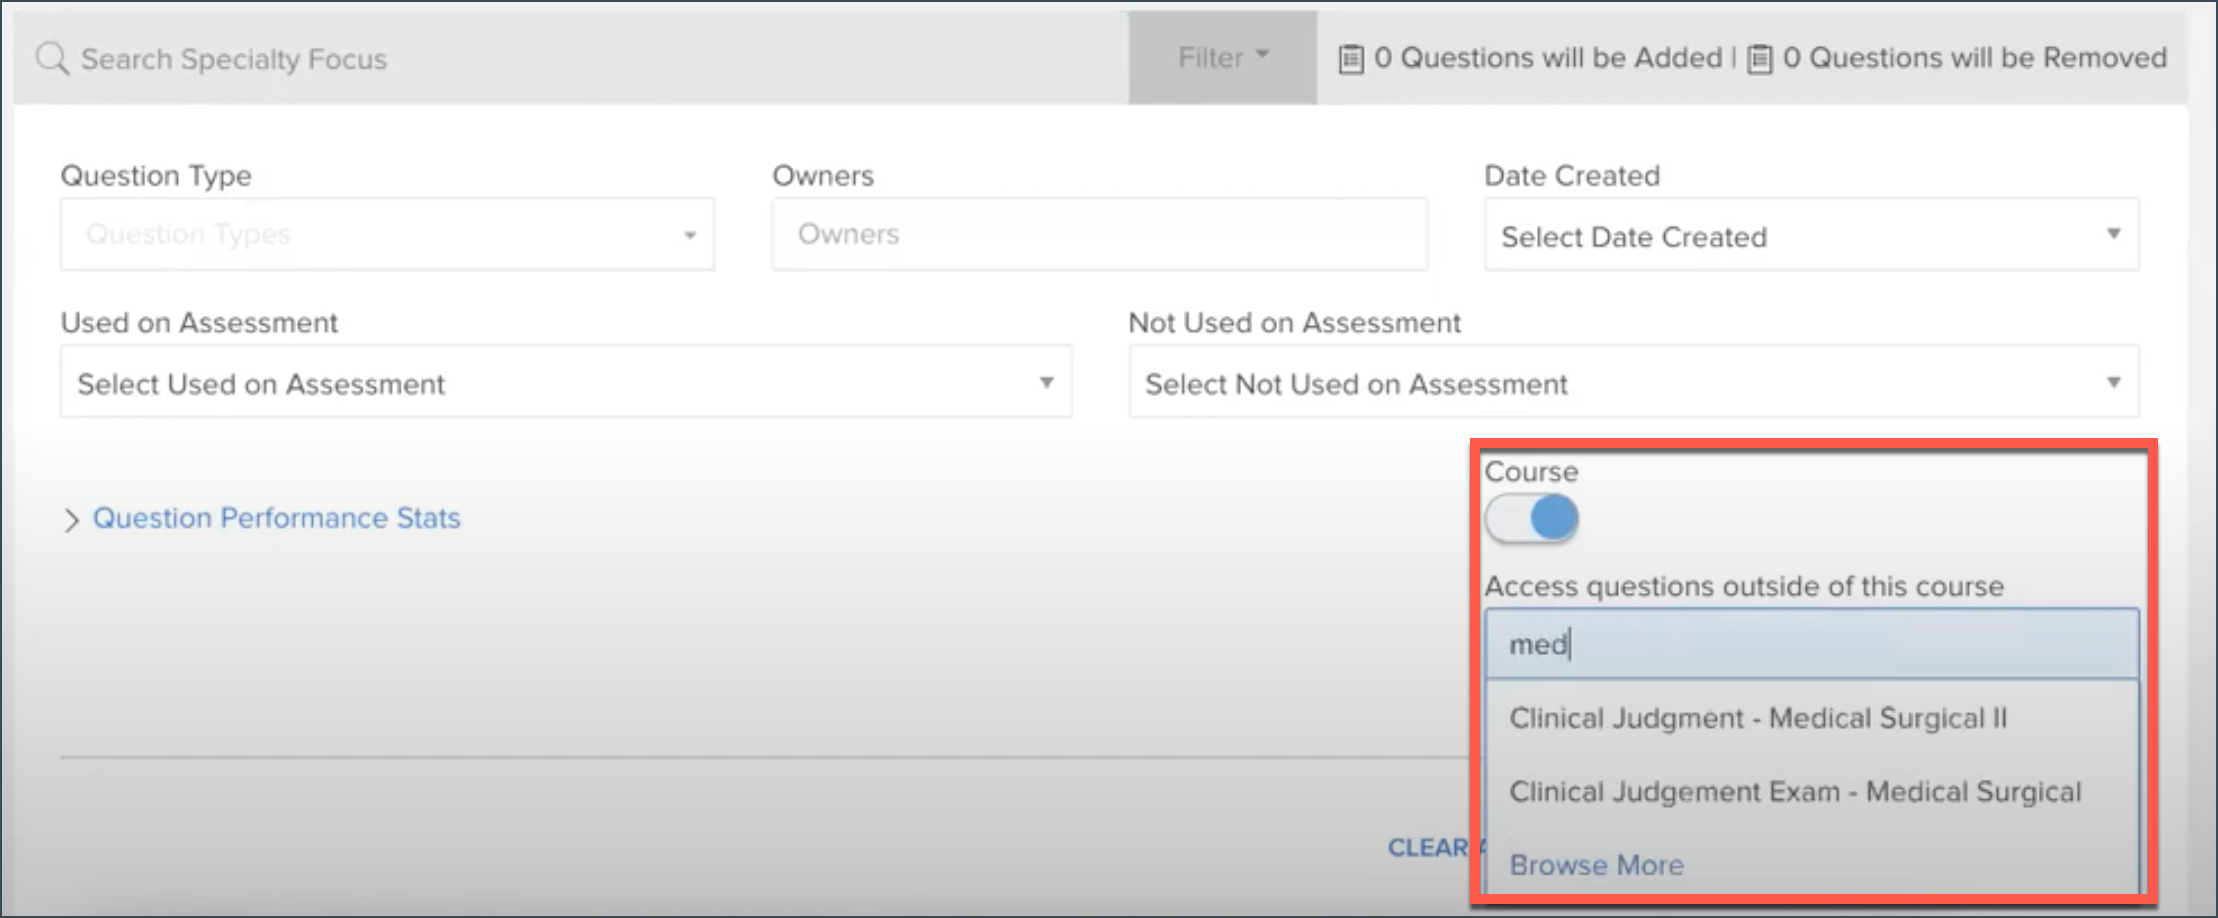Expand the Question Performance Stats section
Screen dimensions: 2218x918
click(x=275, y=518)
